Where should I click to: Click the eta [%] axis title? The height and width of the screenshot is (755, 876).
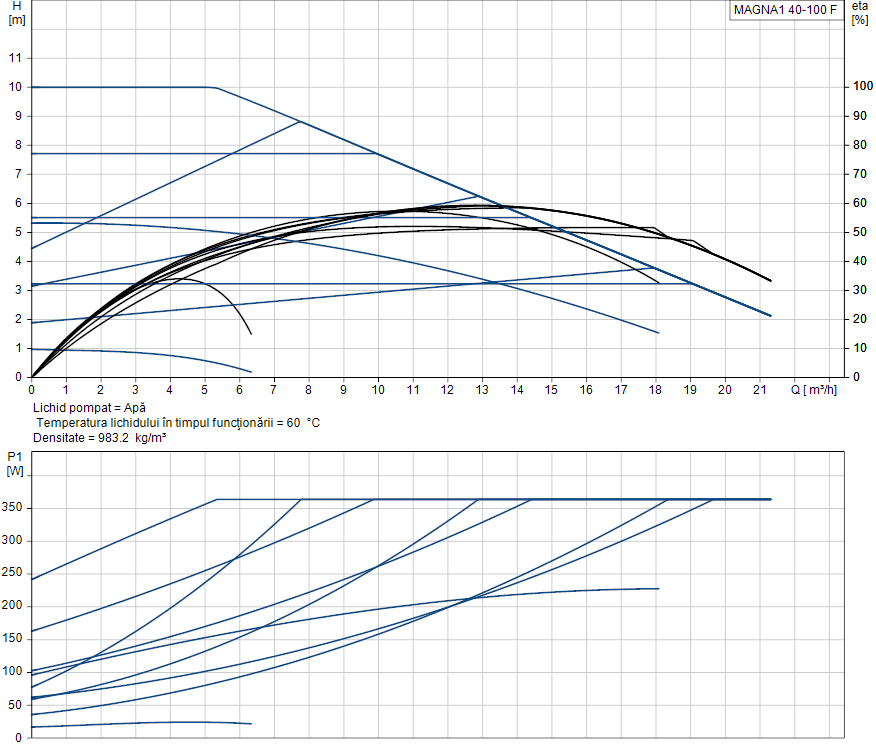tap(859, 13)
